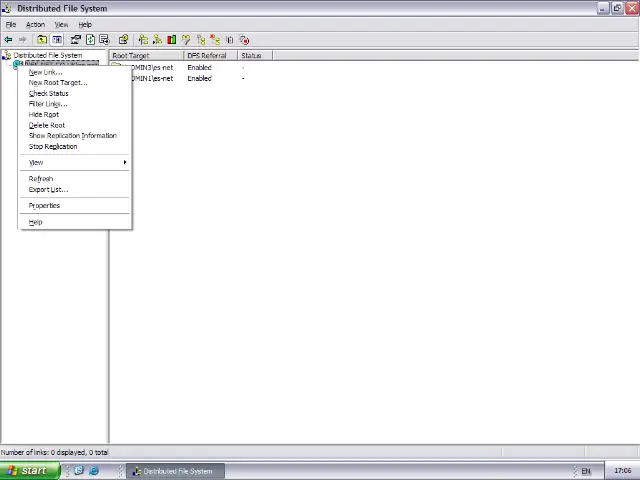
Task: Expand the View submenu in context menu
Action: (x=75, y=162)
